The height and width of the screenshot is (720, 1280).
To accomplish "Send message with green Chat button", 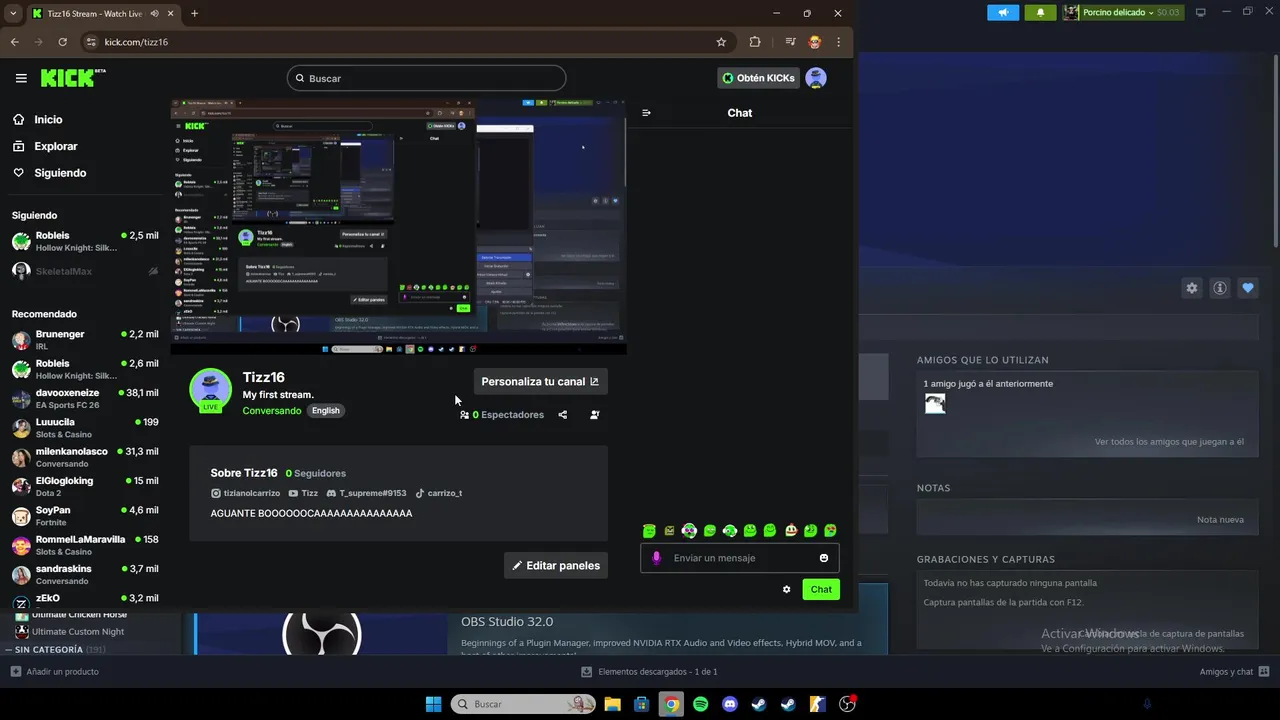I will click(821, 589).
